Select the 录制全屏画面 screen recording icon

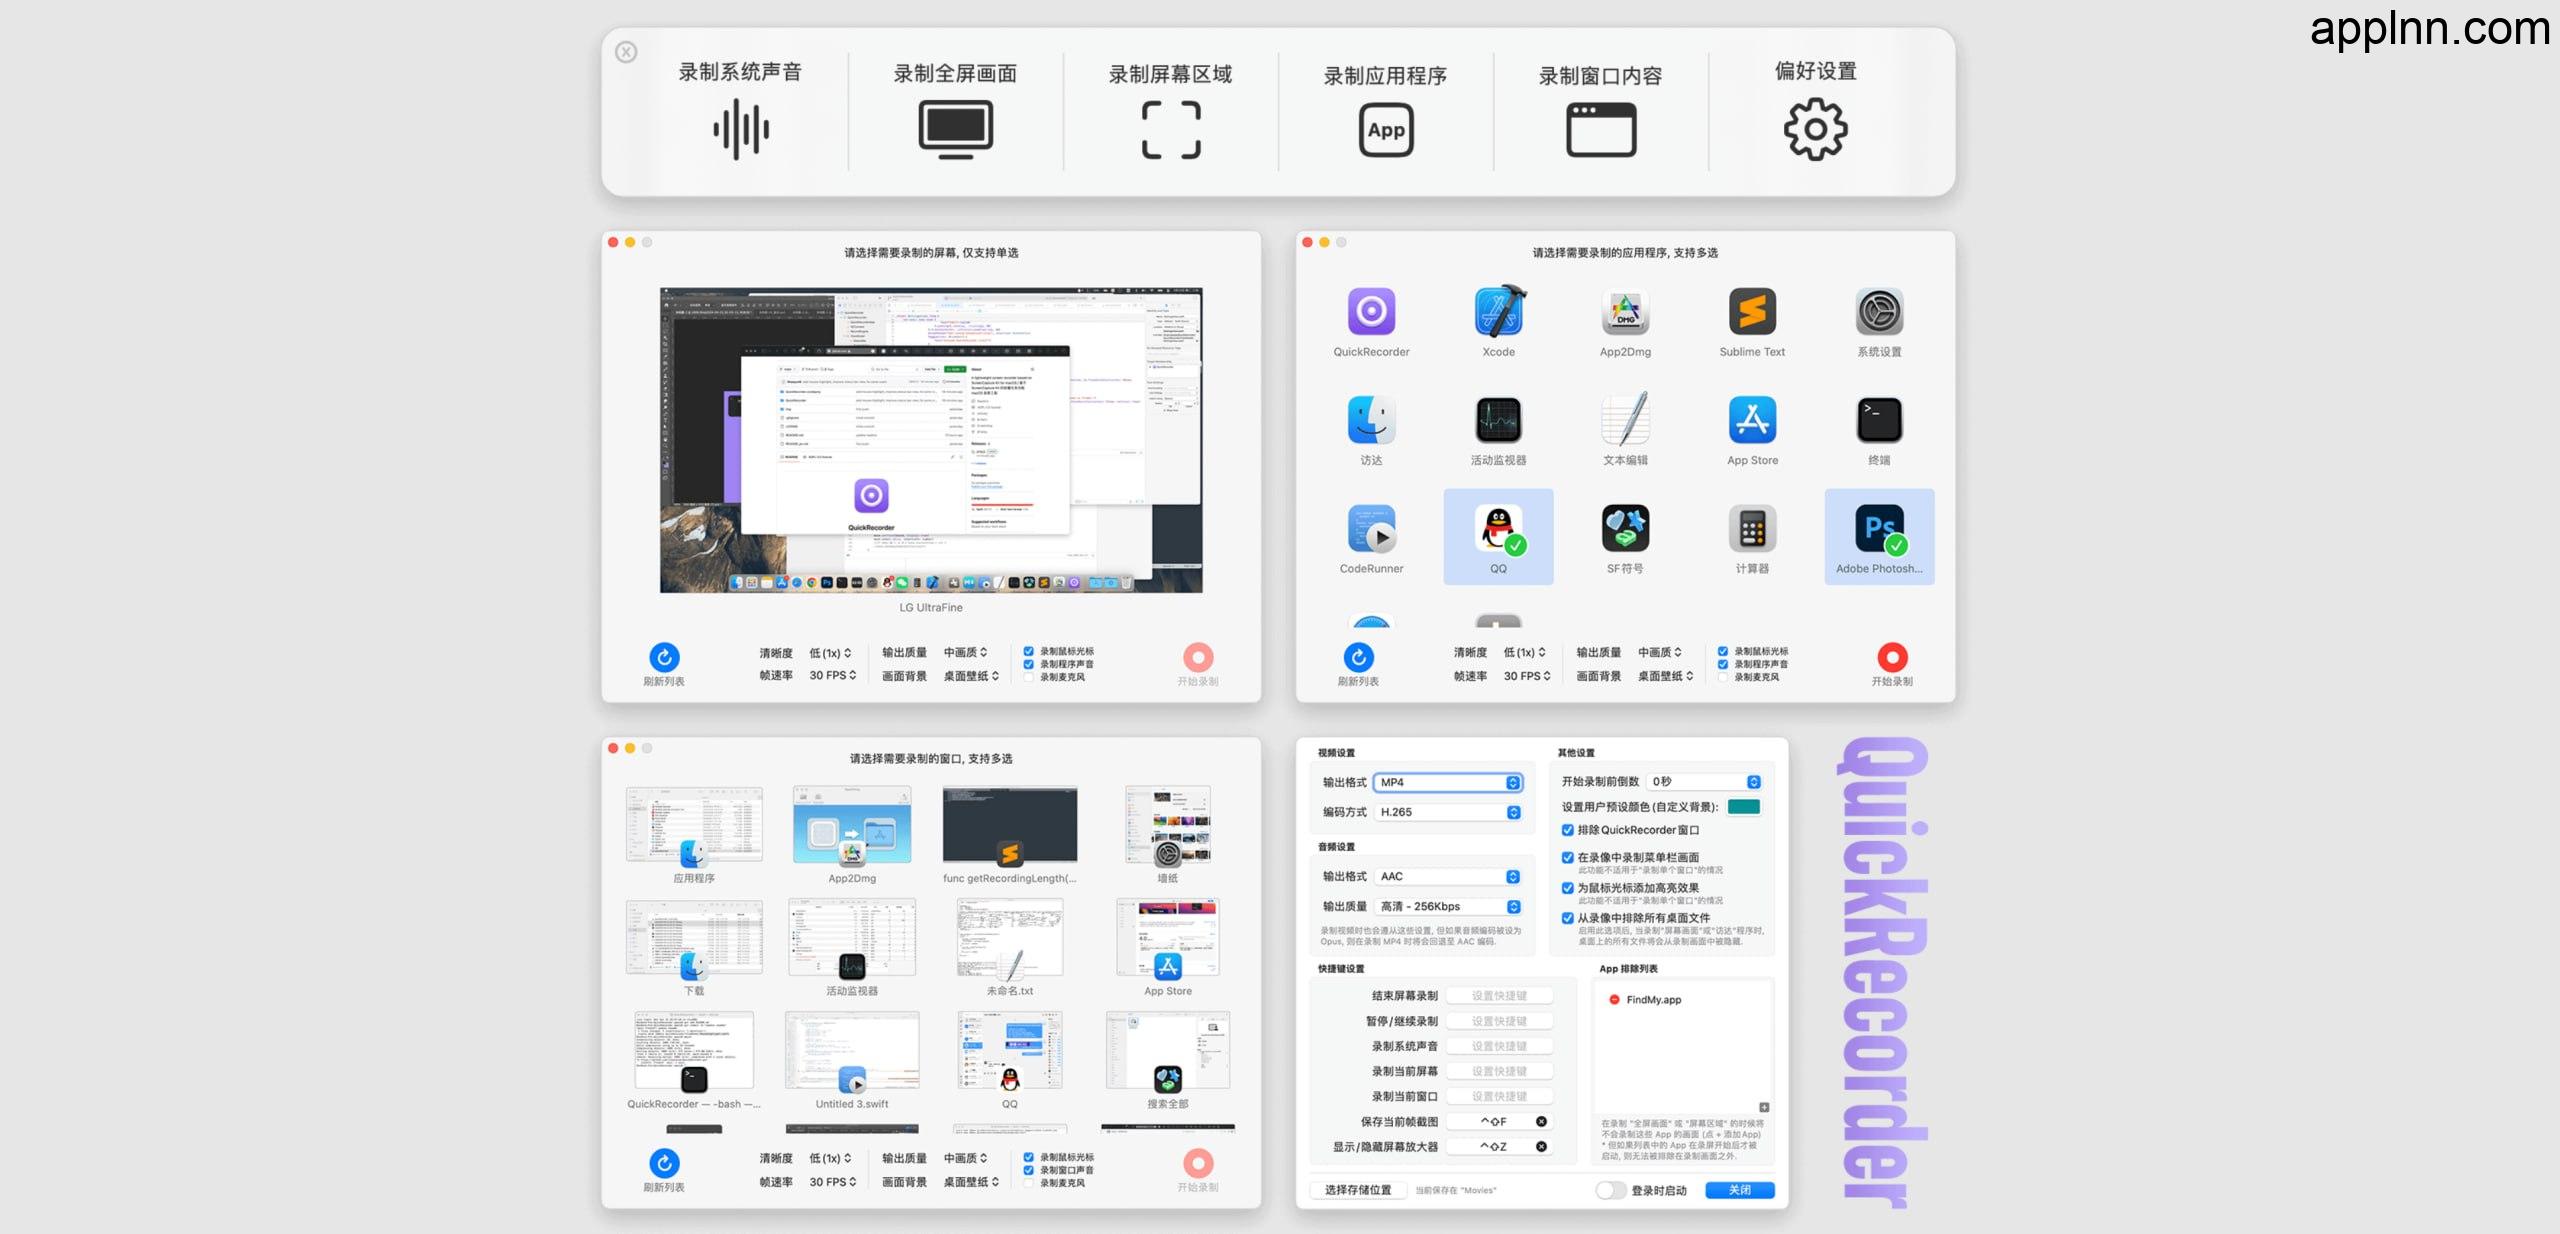[x=957, y=129]
